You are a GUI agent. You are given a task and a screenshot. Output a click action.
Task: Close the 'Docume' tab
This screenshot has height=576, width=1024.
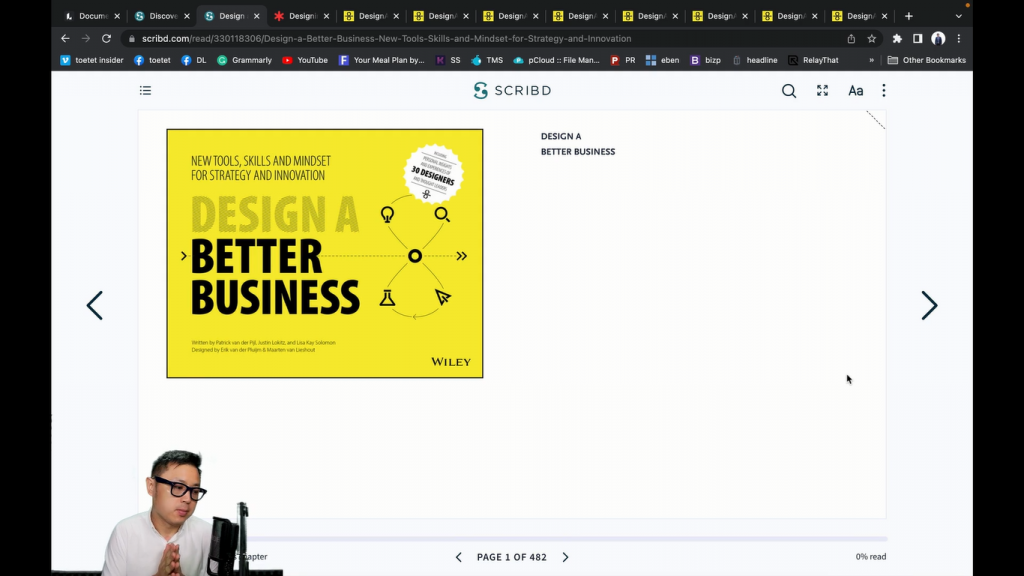[117, 16]
